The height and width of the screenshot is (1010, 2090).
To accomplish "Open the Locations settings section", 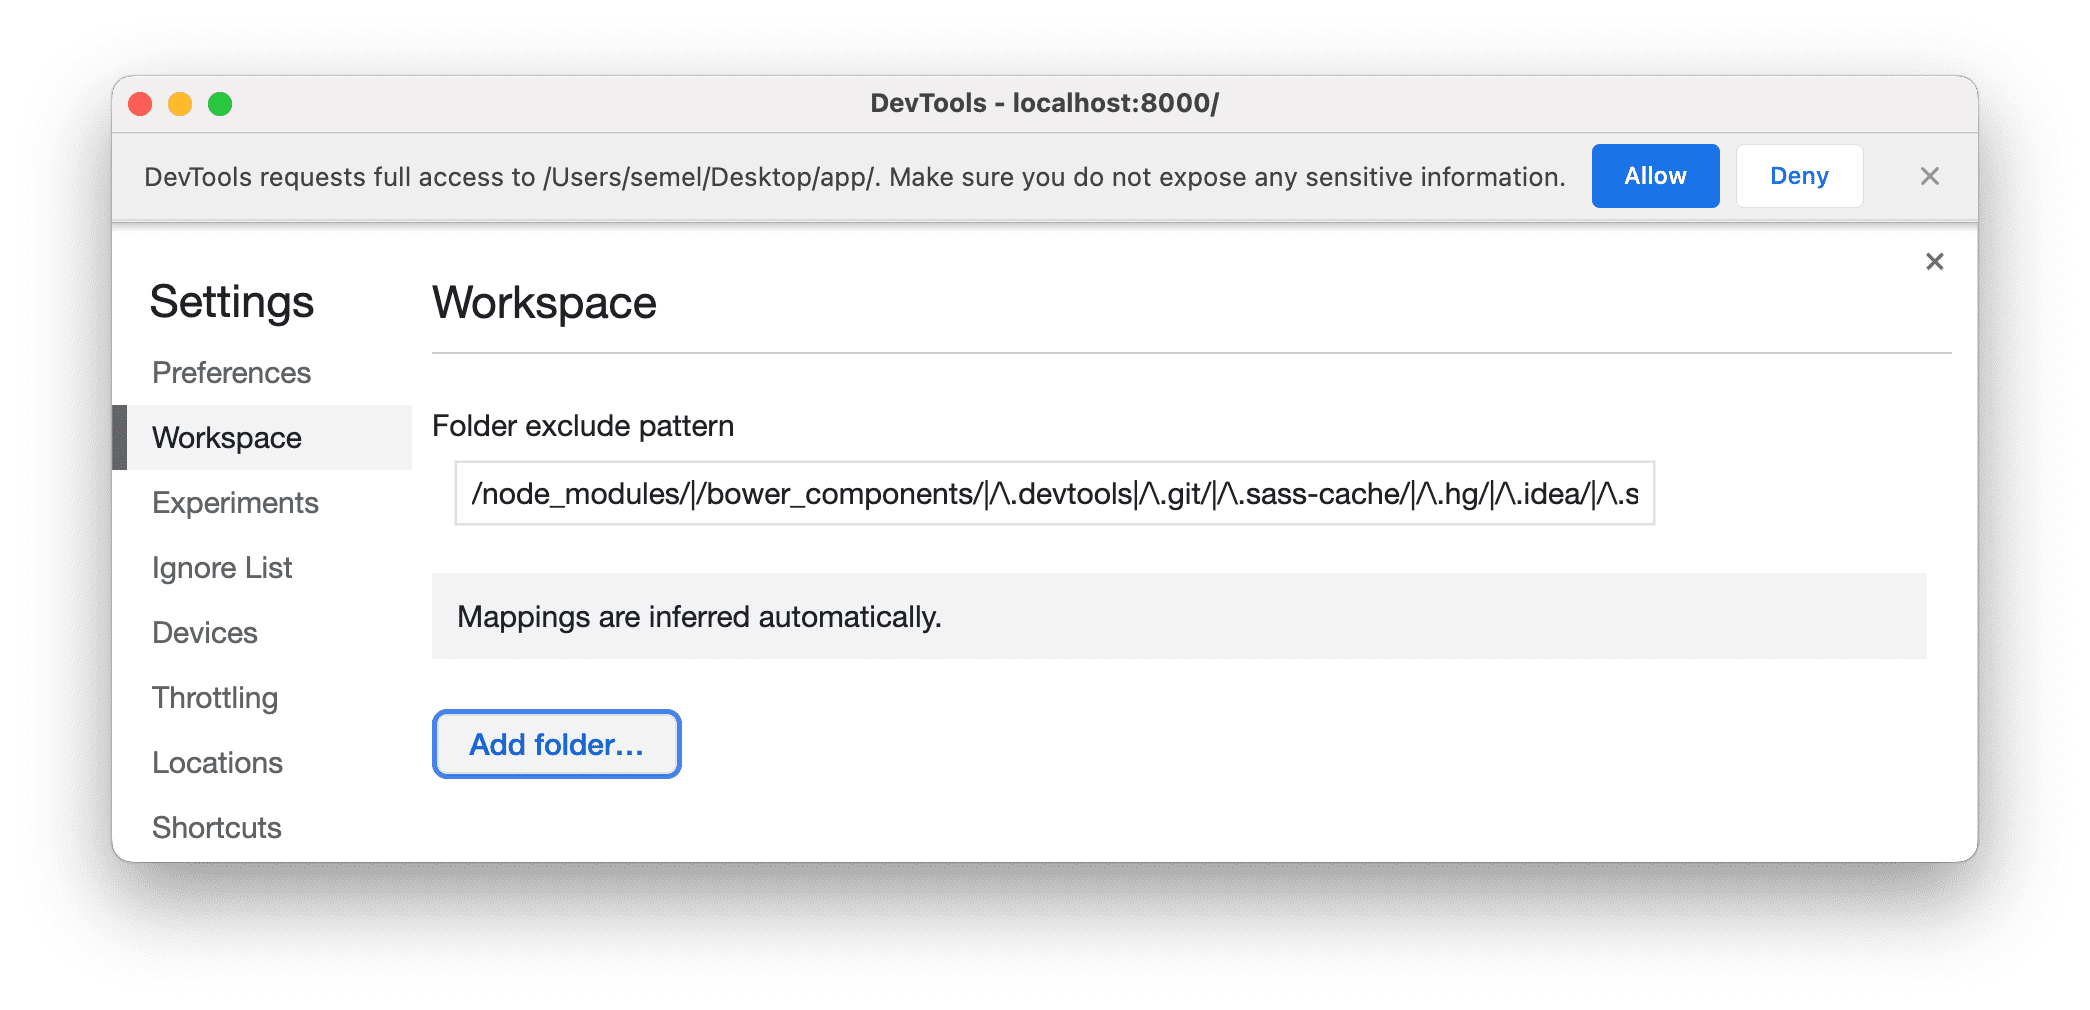I will click(217, 762).
